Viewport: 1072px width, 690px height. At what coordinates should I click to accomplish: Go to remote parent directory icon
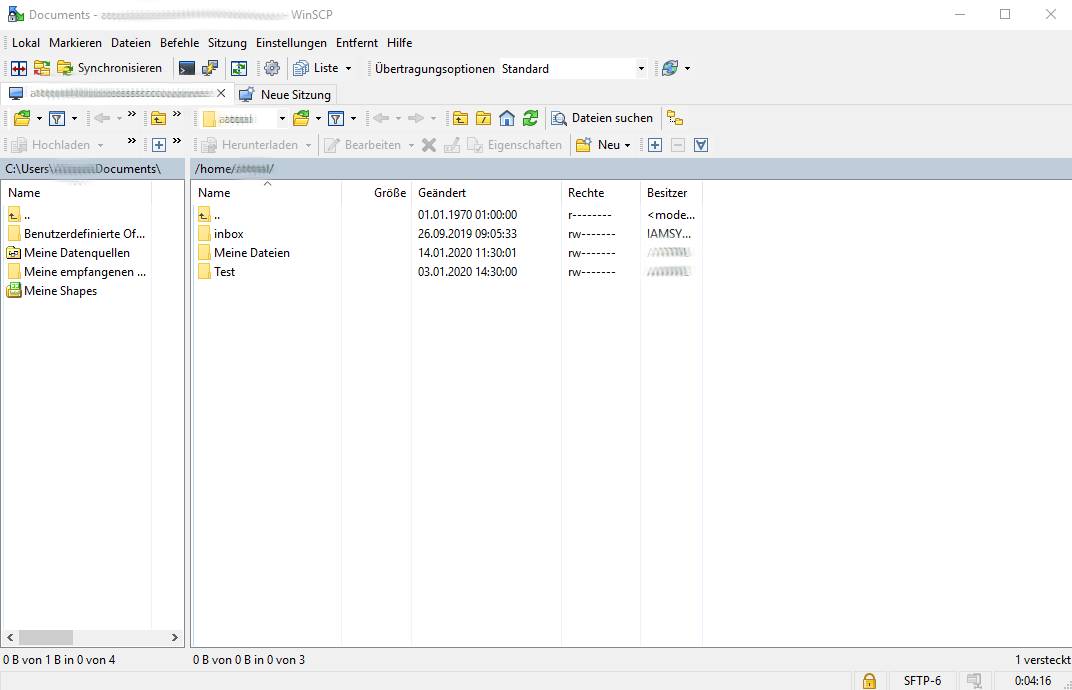pos(460,118)
